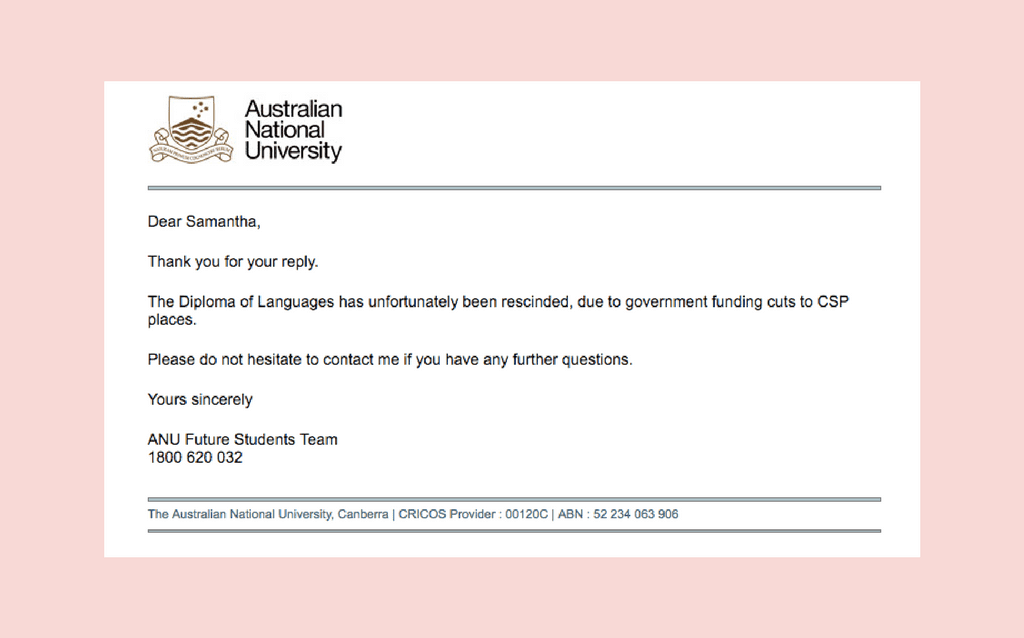
Task: Click 'ANU Future Students Team' signature
Action: point(242,439)
